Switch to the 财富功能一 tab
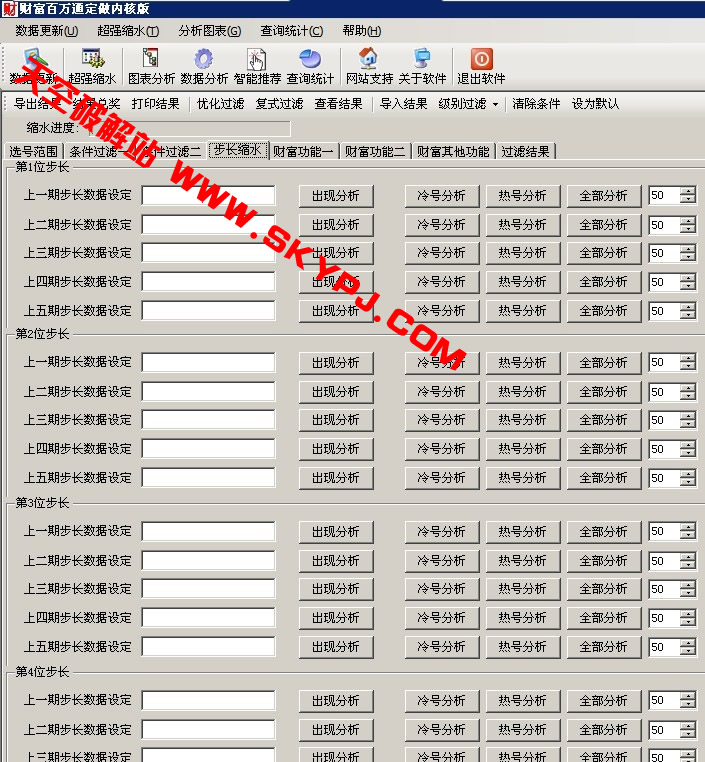 [x=303, y=152]
